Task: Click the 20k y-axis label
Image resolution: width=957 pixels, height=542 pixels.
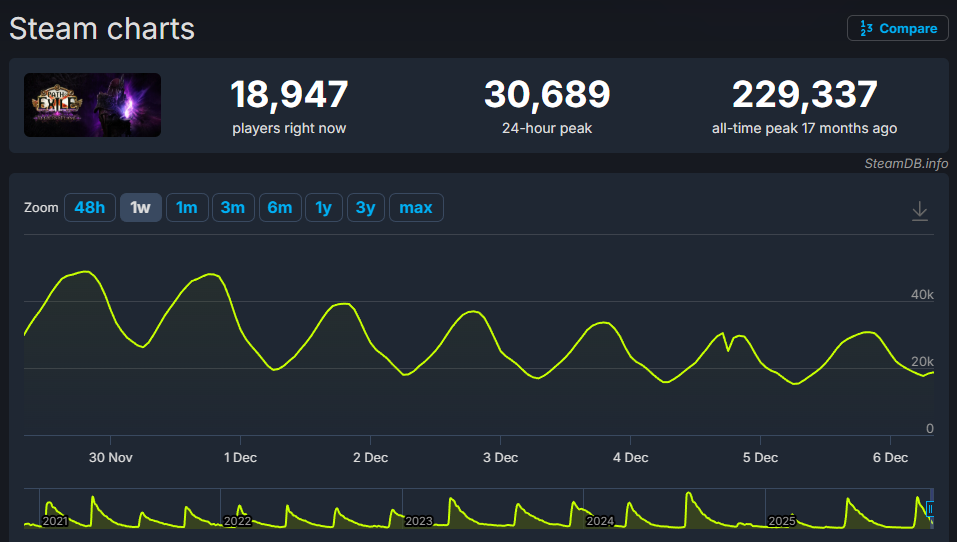Action: (922, 362)
